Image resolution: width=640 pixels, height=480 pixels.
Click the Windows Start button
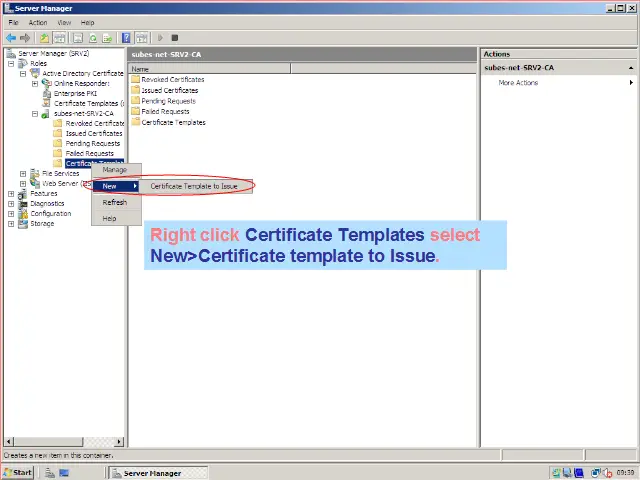click(x=18, y=472)
